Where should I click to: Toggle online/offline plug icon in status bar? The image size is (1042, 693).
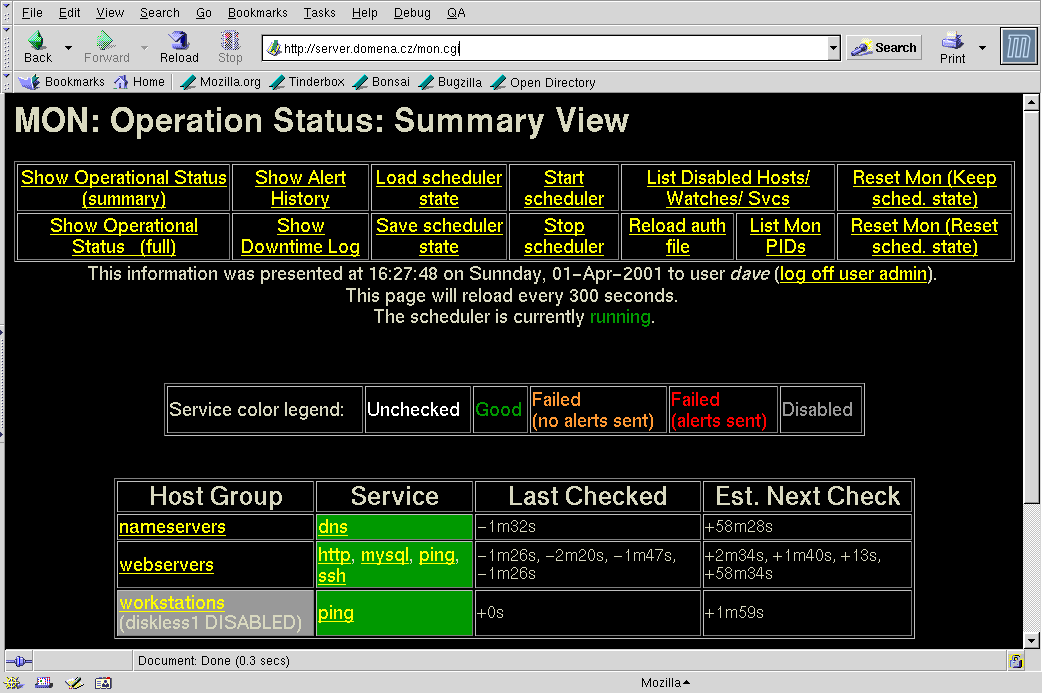pos(19,661)
